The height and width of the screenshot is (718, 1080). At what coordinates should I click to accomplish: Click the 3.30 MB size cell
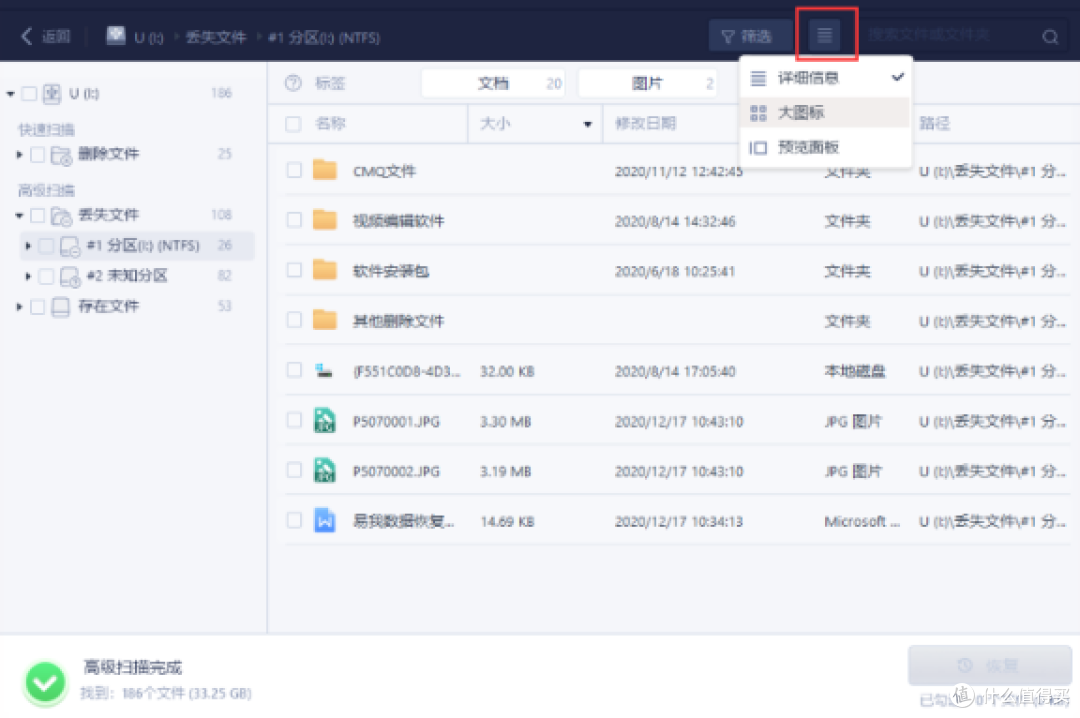pyautogui.click(x=506, y=421)
